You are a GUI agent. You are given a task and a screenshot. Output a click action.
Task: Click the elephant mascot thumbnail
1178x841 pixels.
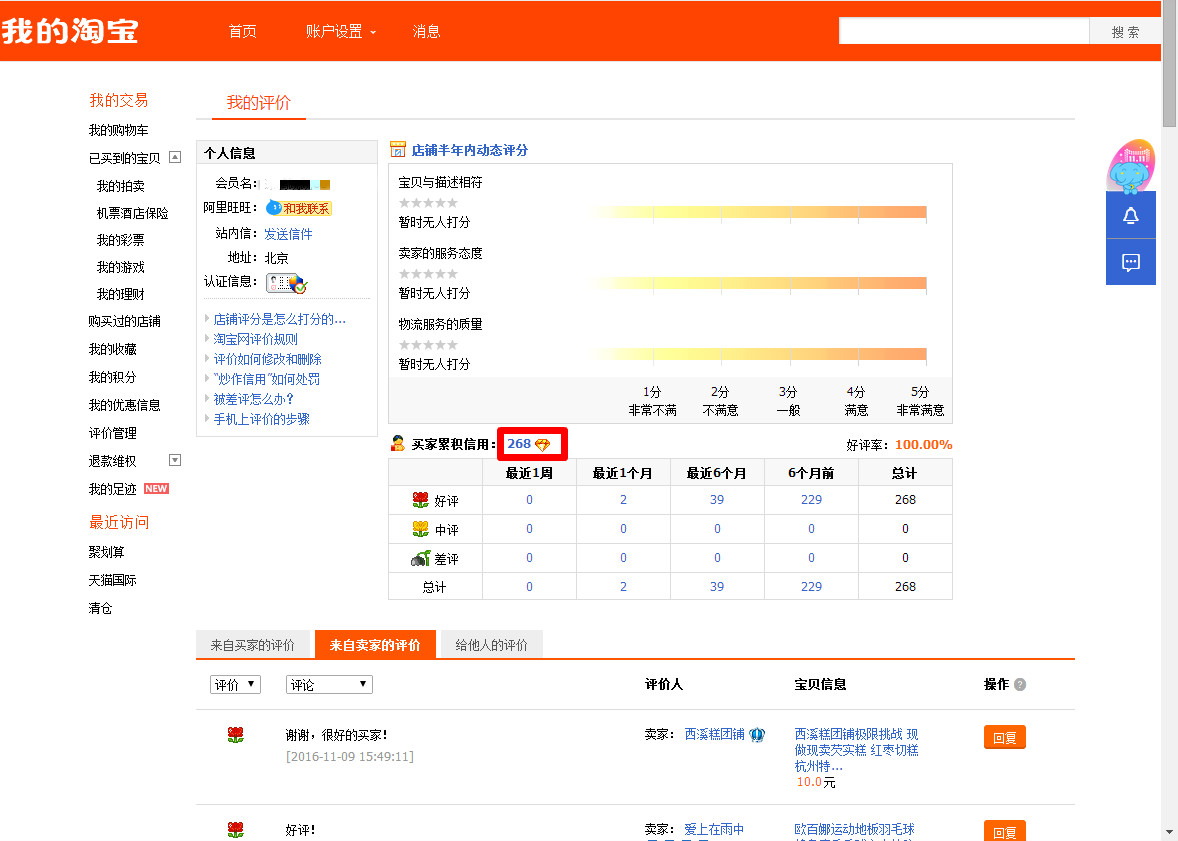pyautogui.click(x=1131, y=165)
